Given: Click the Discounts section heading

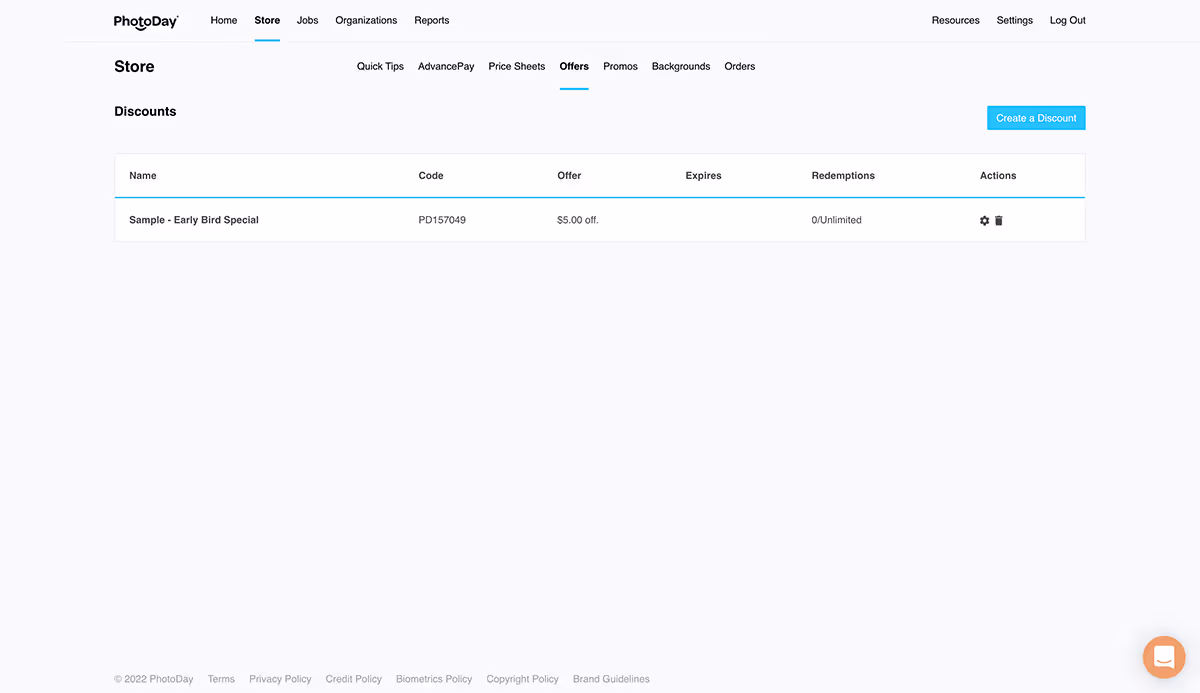Looking at the screenshot, I should pos(145,111).
